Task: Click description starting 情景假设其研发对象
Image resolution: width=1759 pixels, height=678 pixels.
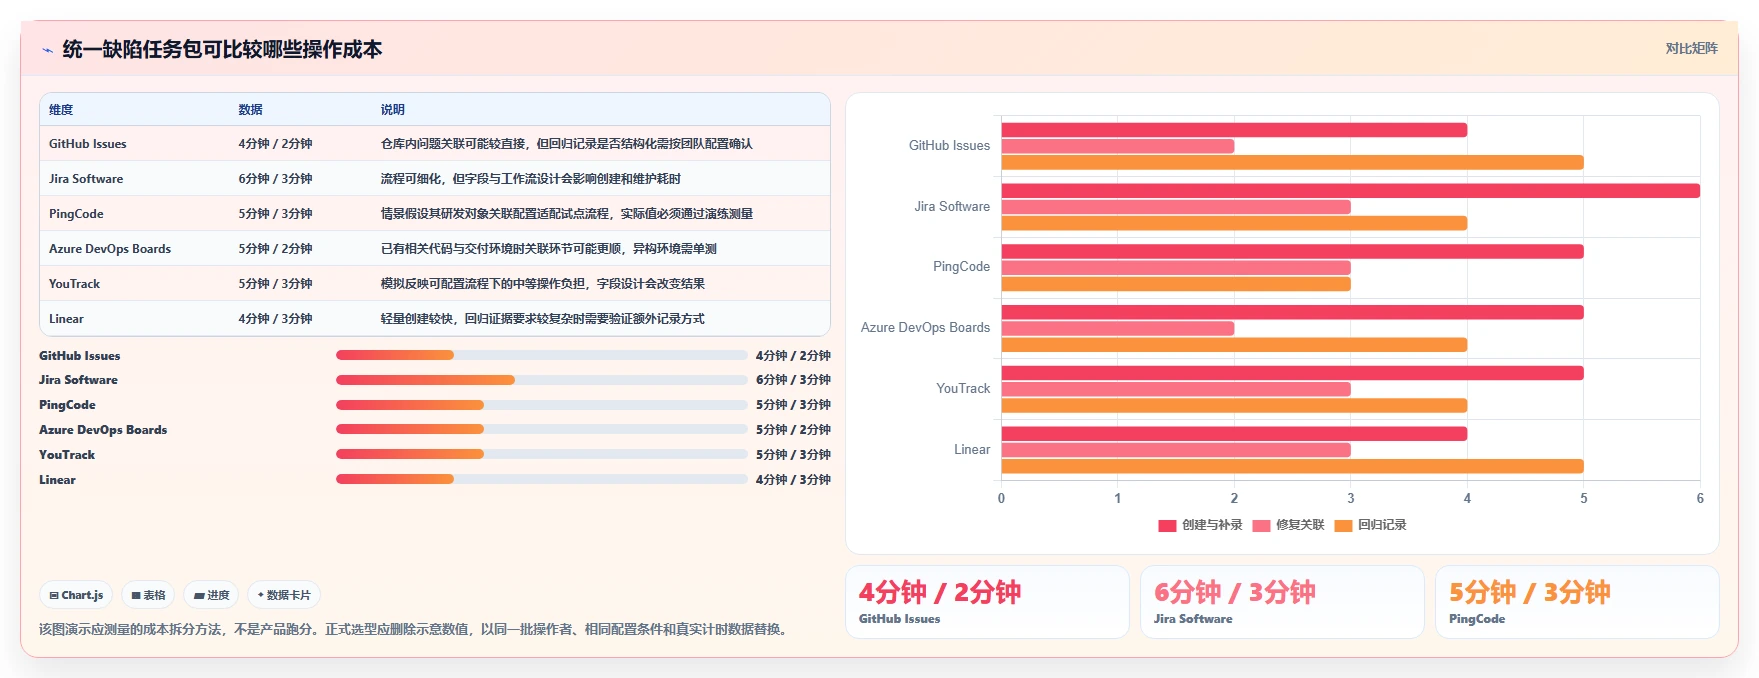Action: tap(566, 214)
